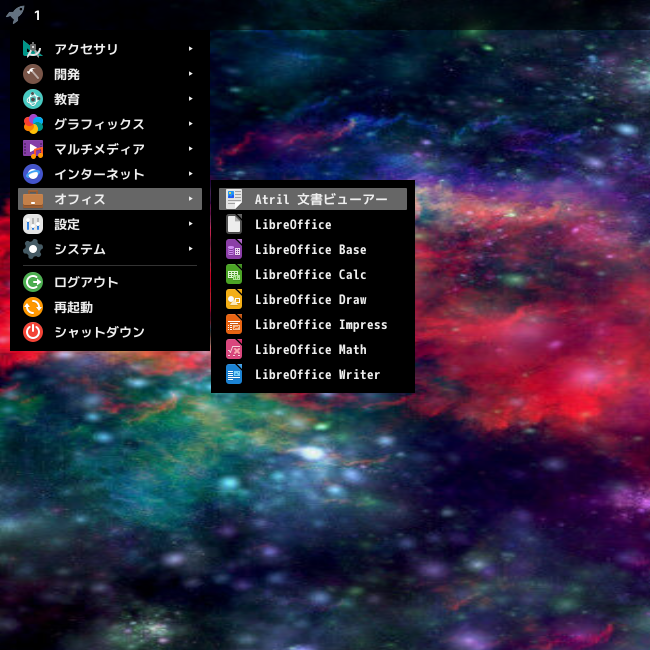Click the 教育 atom icon
Screen dimensions: 650x650
(x=33, y=99)
